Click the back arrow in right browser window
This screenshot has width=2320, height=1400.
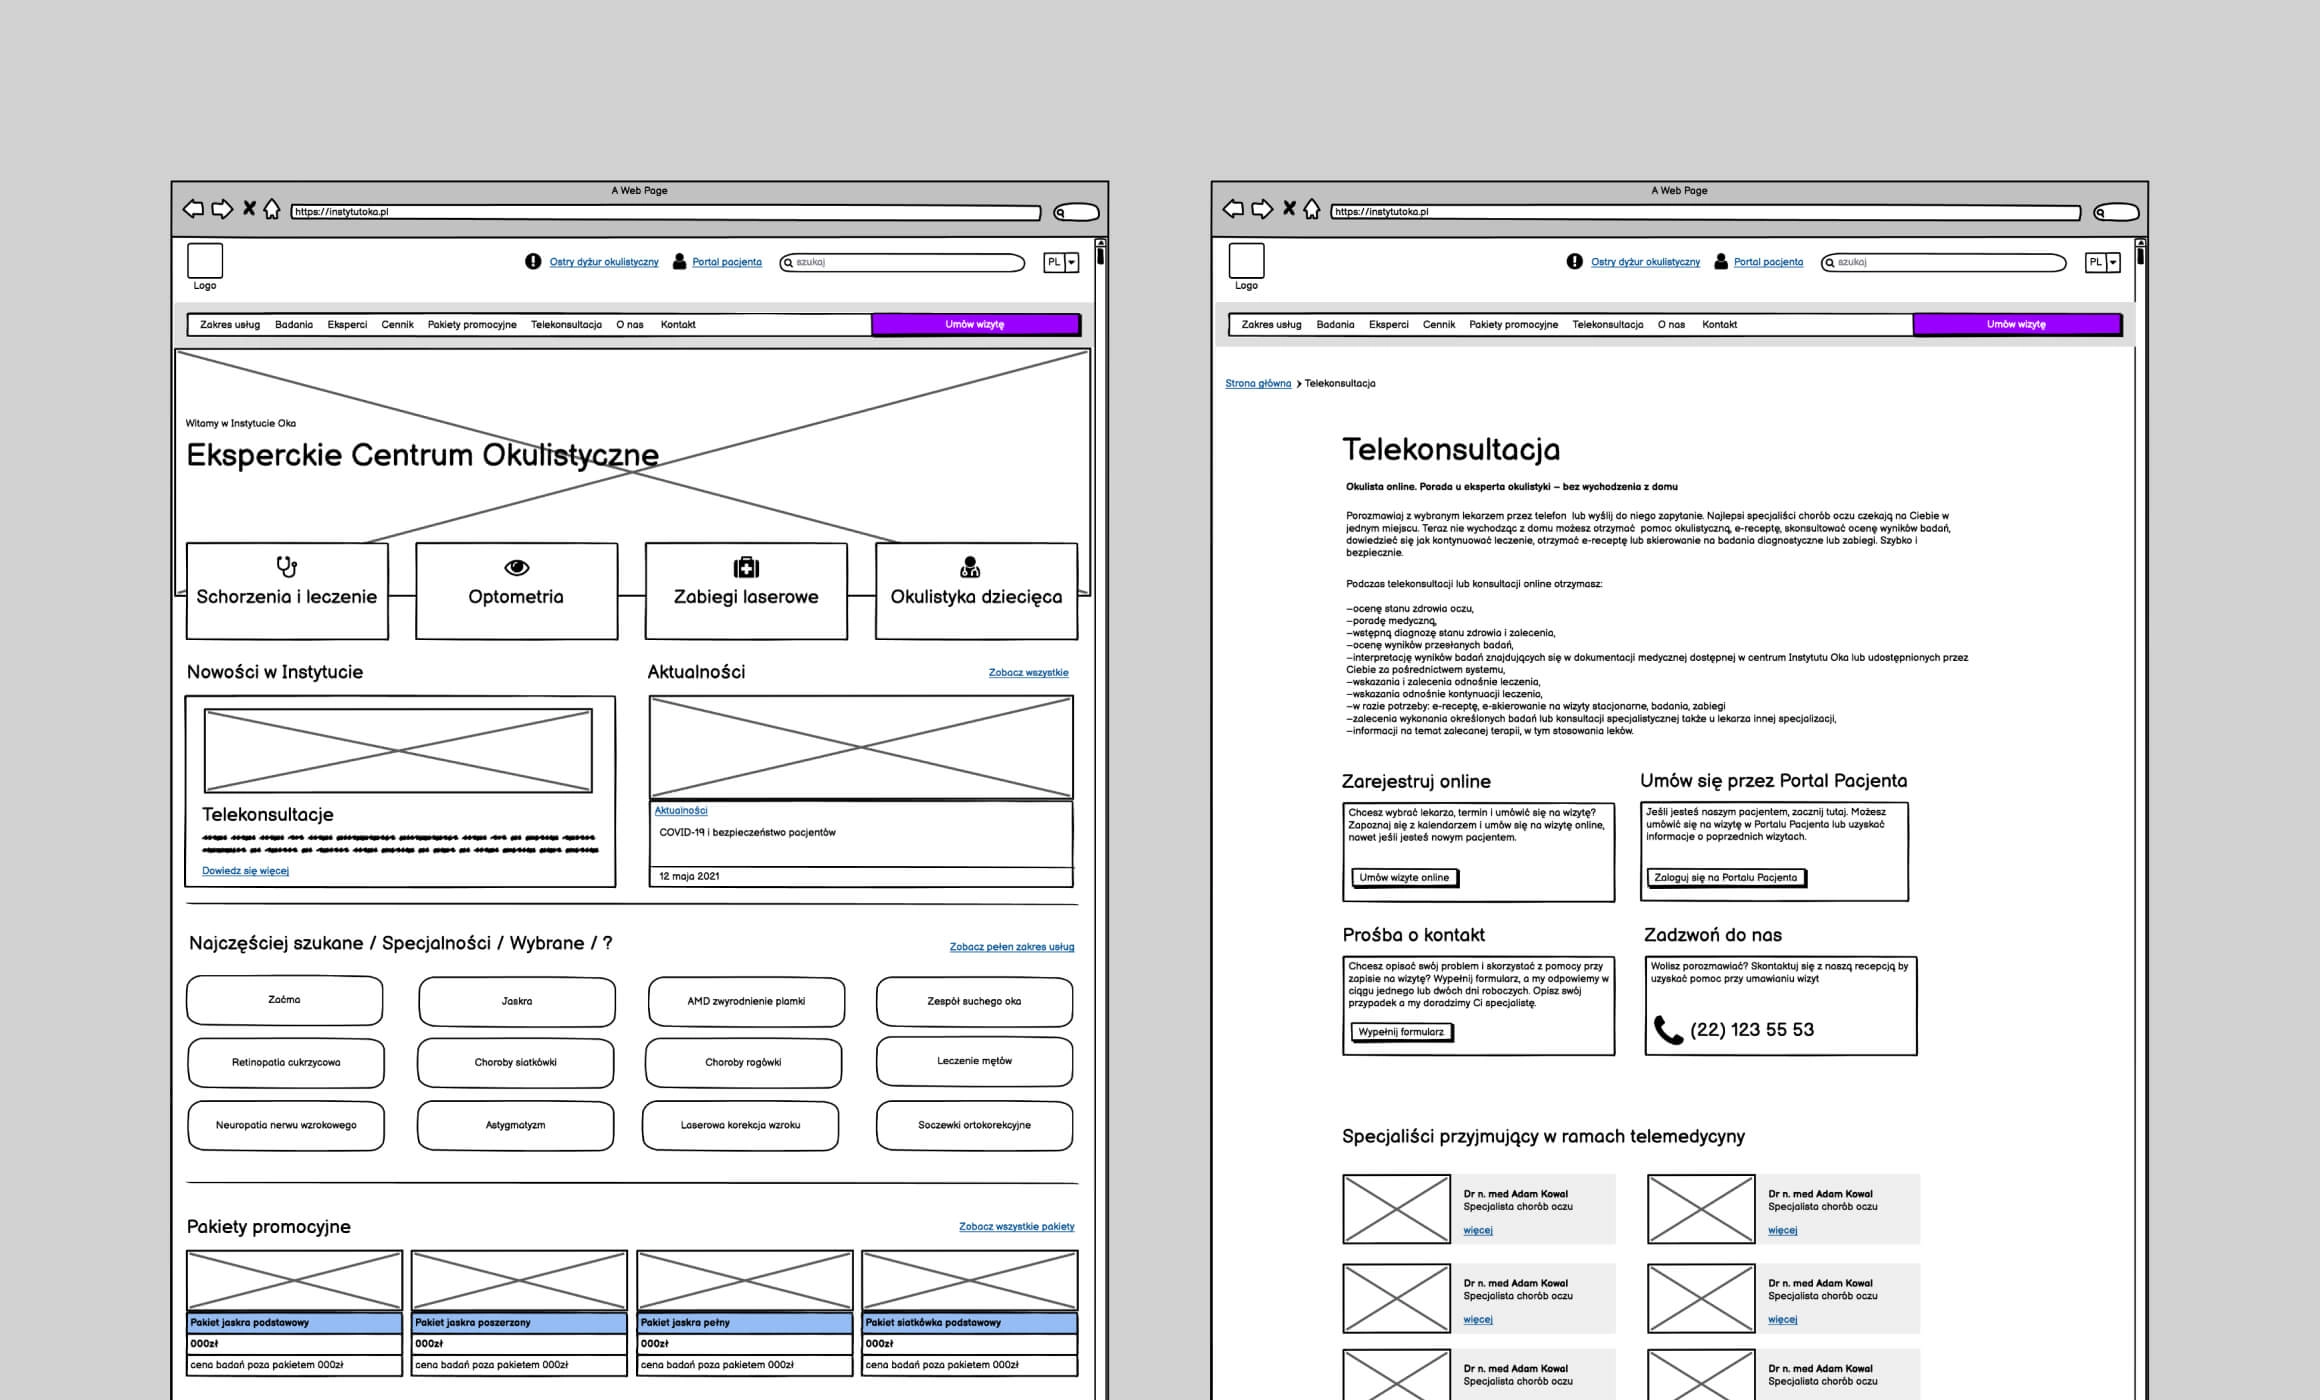coord(1233,209)
